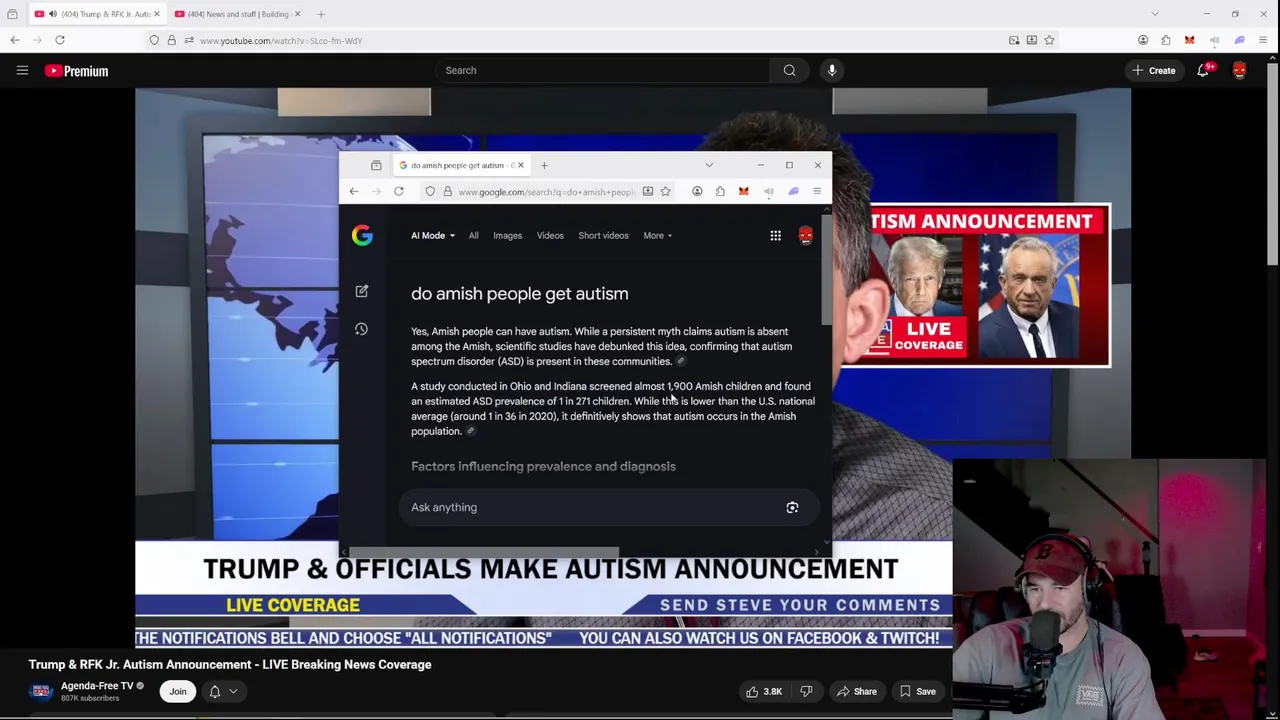Join the Agenda-Free TV channel
Viewport: 1280px width, 720px height.
(178, 691)
